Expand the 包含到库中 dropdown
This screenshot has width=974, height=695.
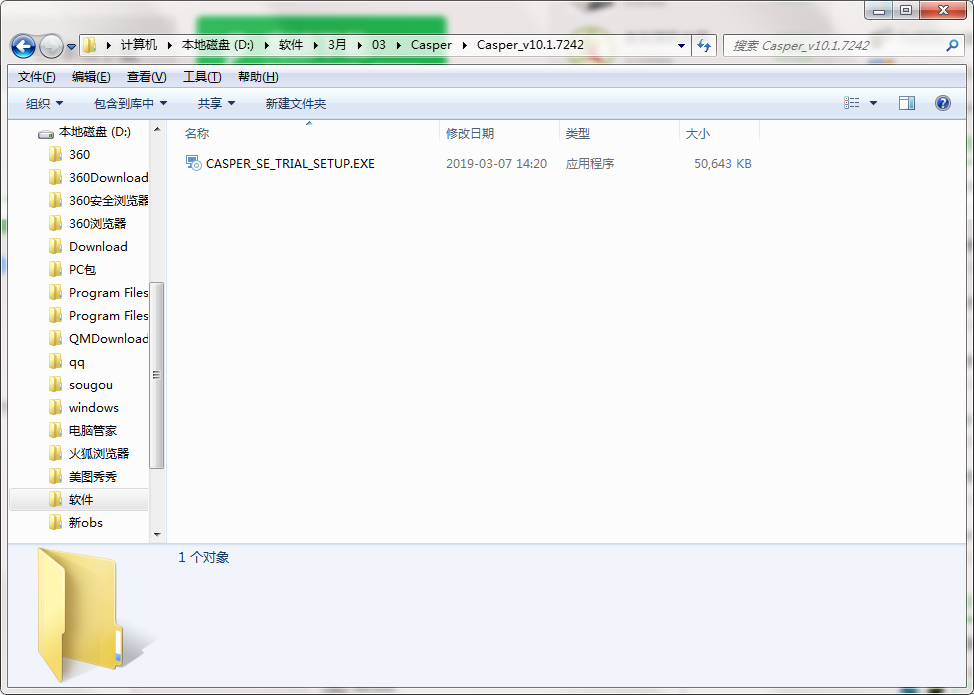pos(130,104)
